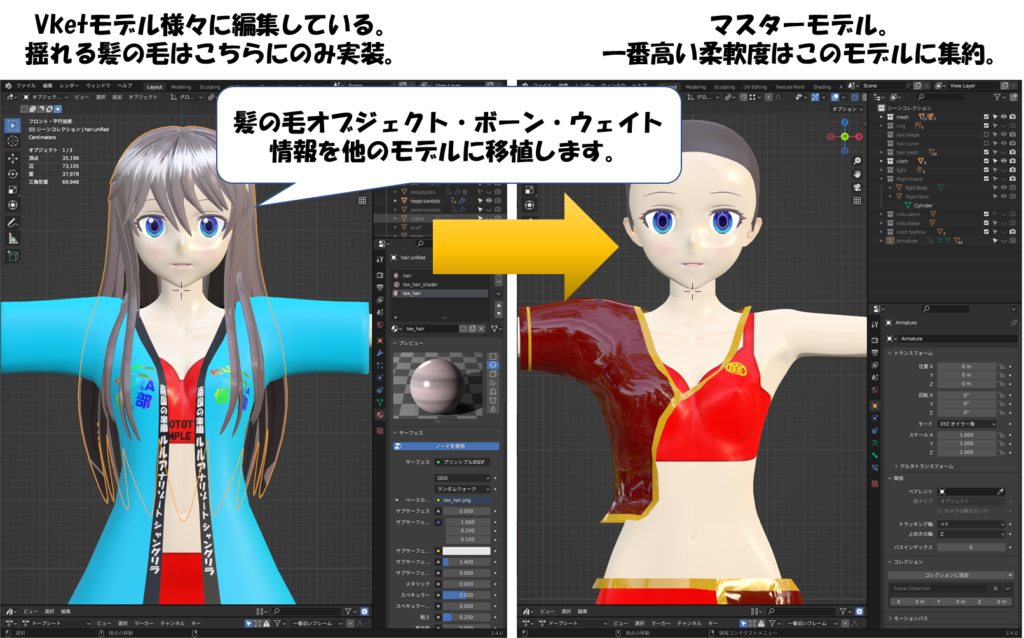Screen dimensions: 1024x638
Task: Pick the Annotate pencil tool in left viewport
Action: (12, 223)
